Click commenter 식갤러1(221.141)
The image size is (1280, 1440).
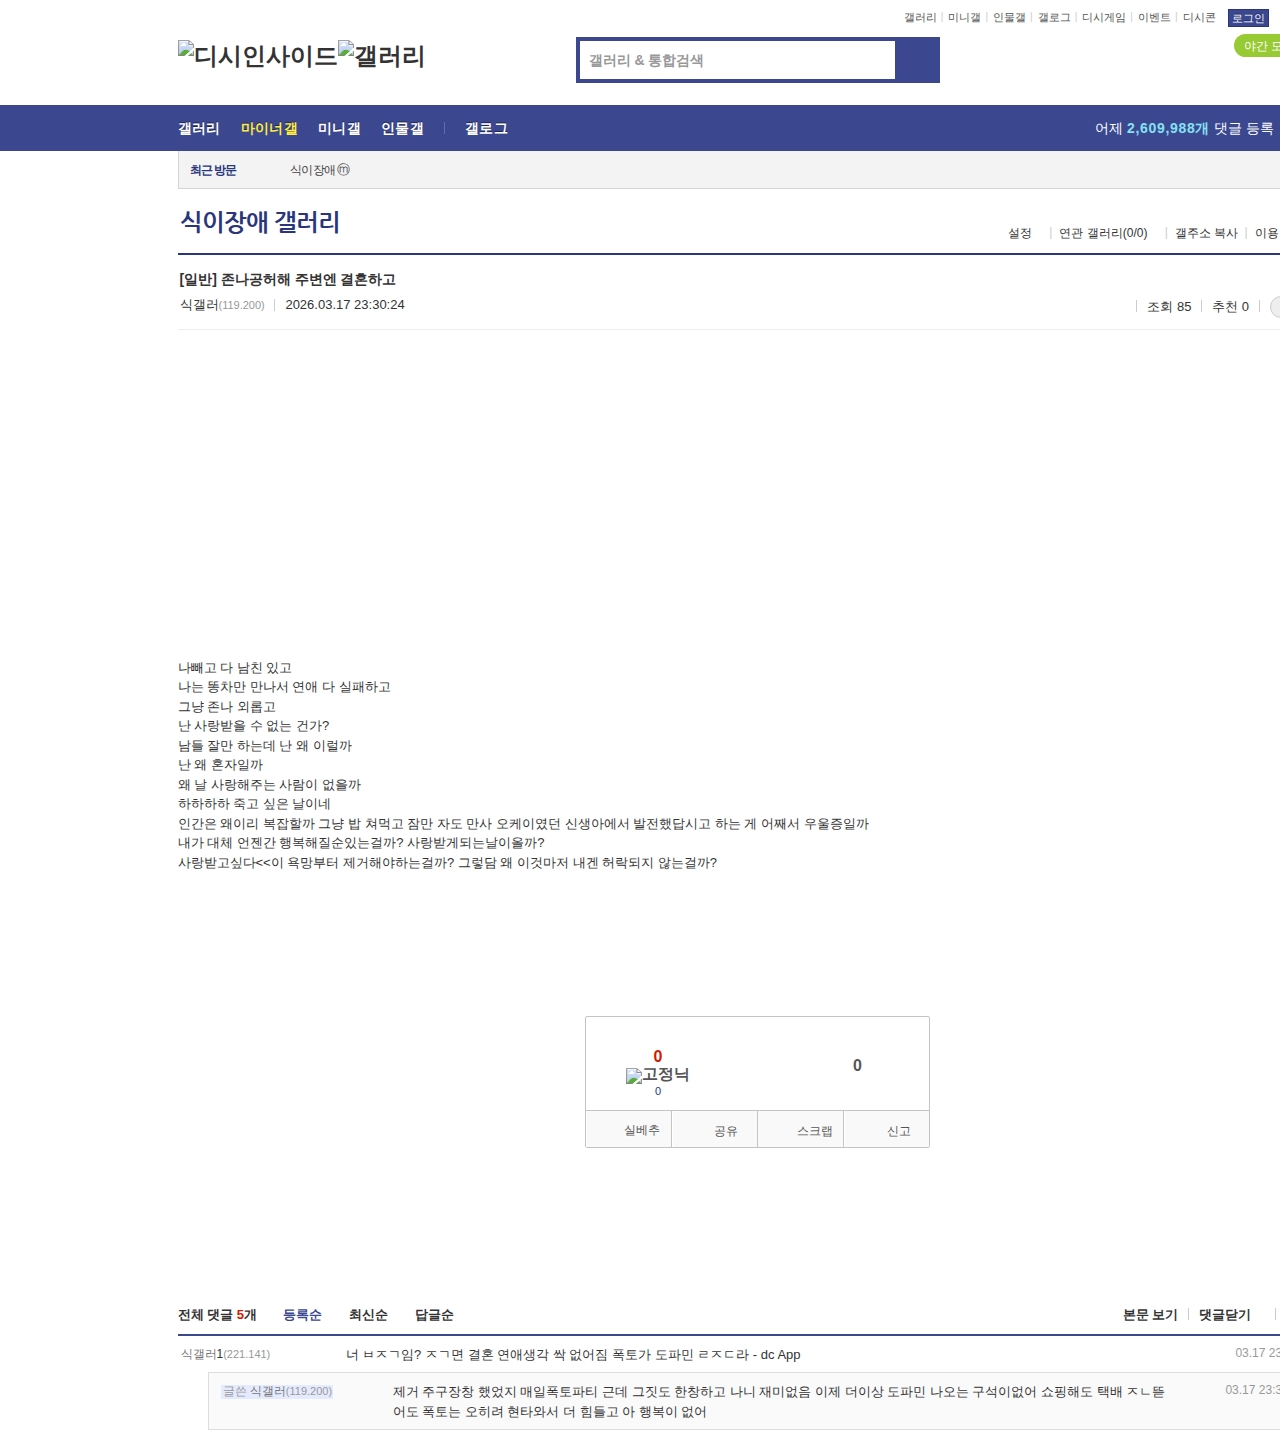click(225, 1354)
